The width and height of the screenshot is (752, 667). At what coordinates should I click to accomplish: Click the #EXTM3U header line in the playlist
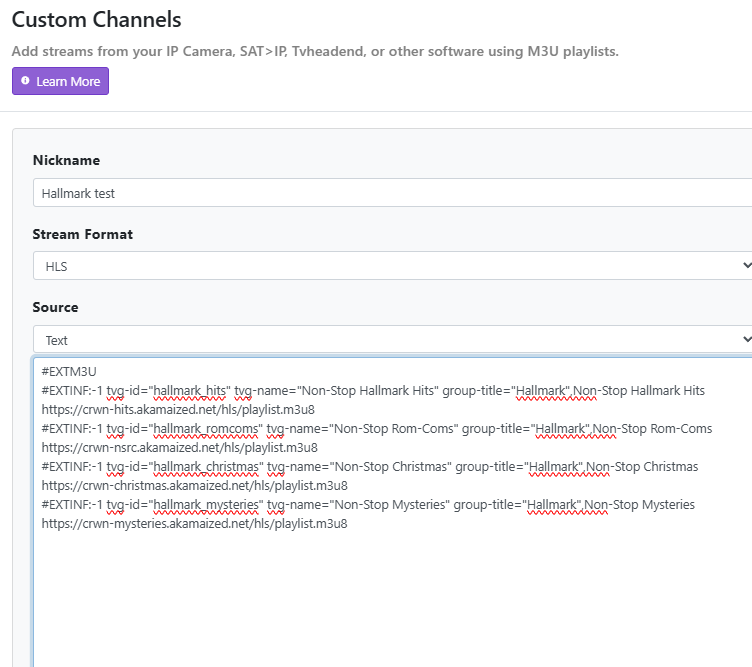point(69,372)
